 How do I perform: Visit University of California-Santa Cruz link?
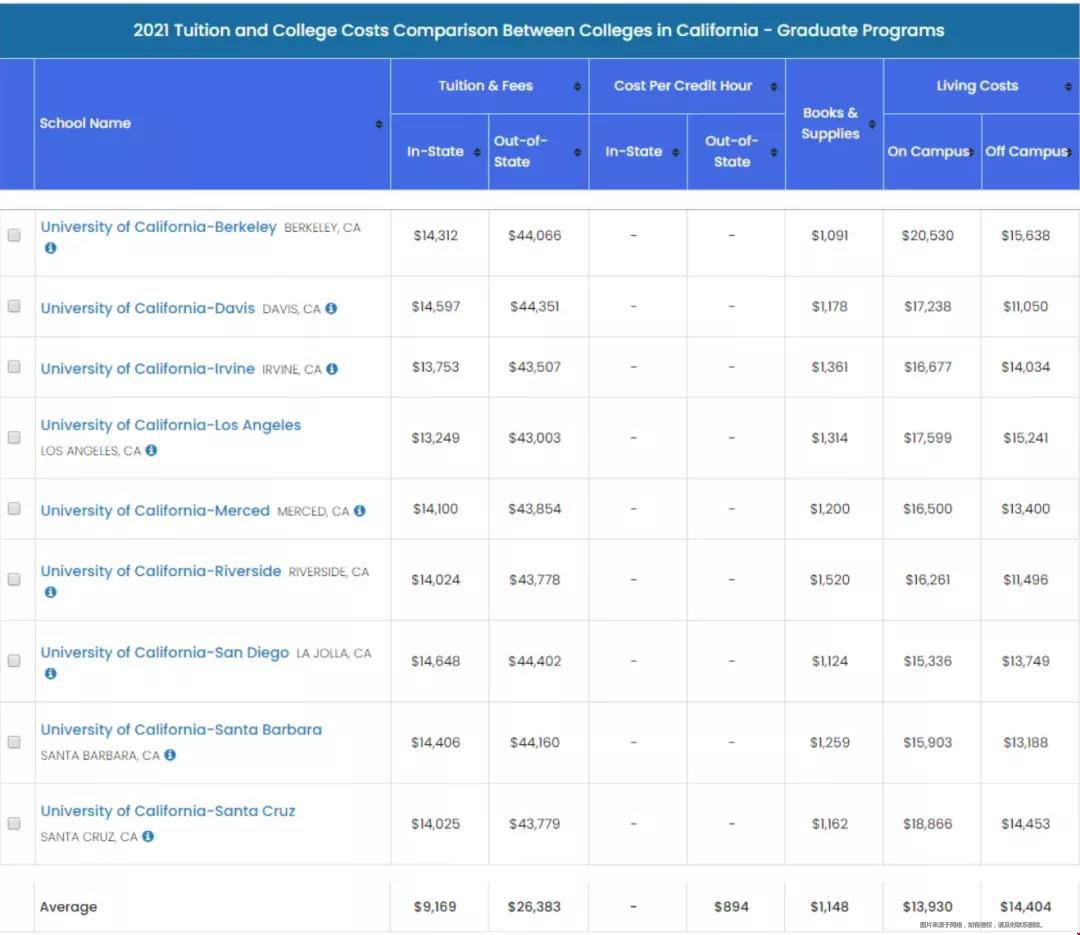click(167, 811)
